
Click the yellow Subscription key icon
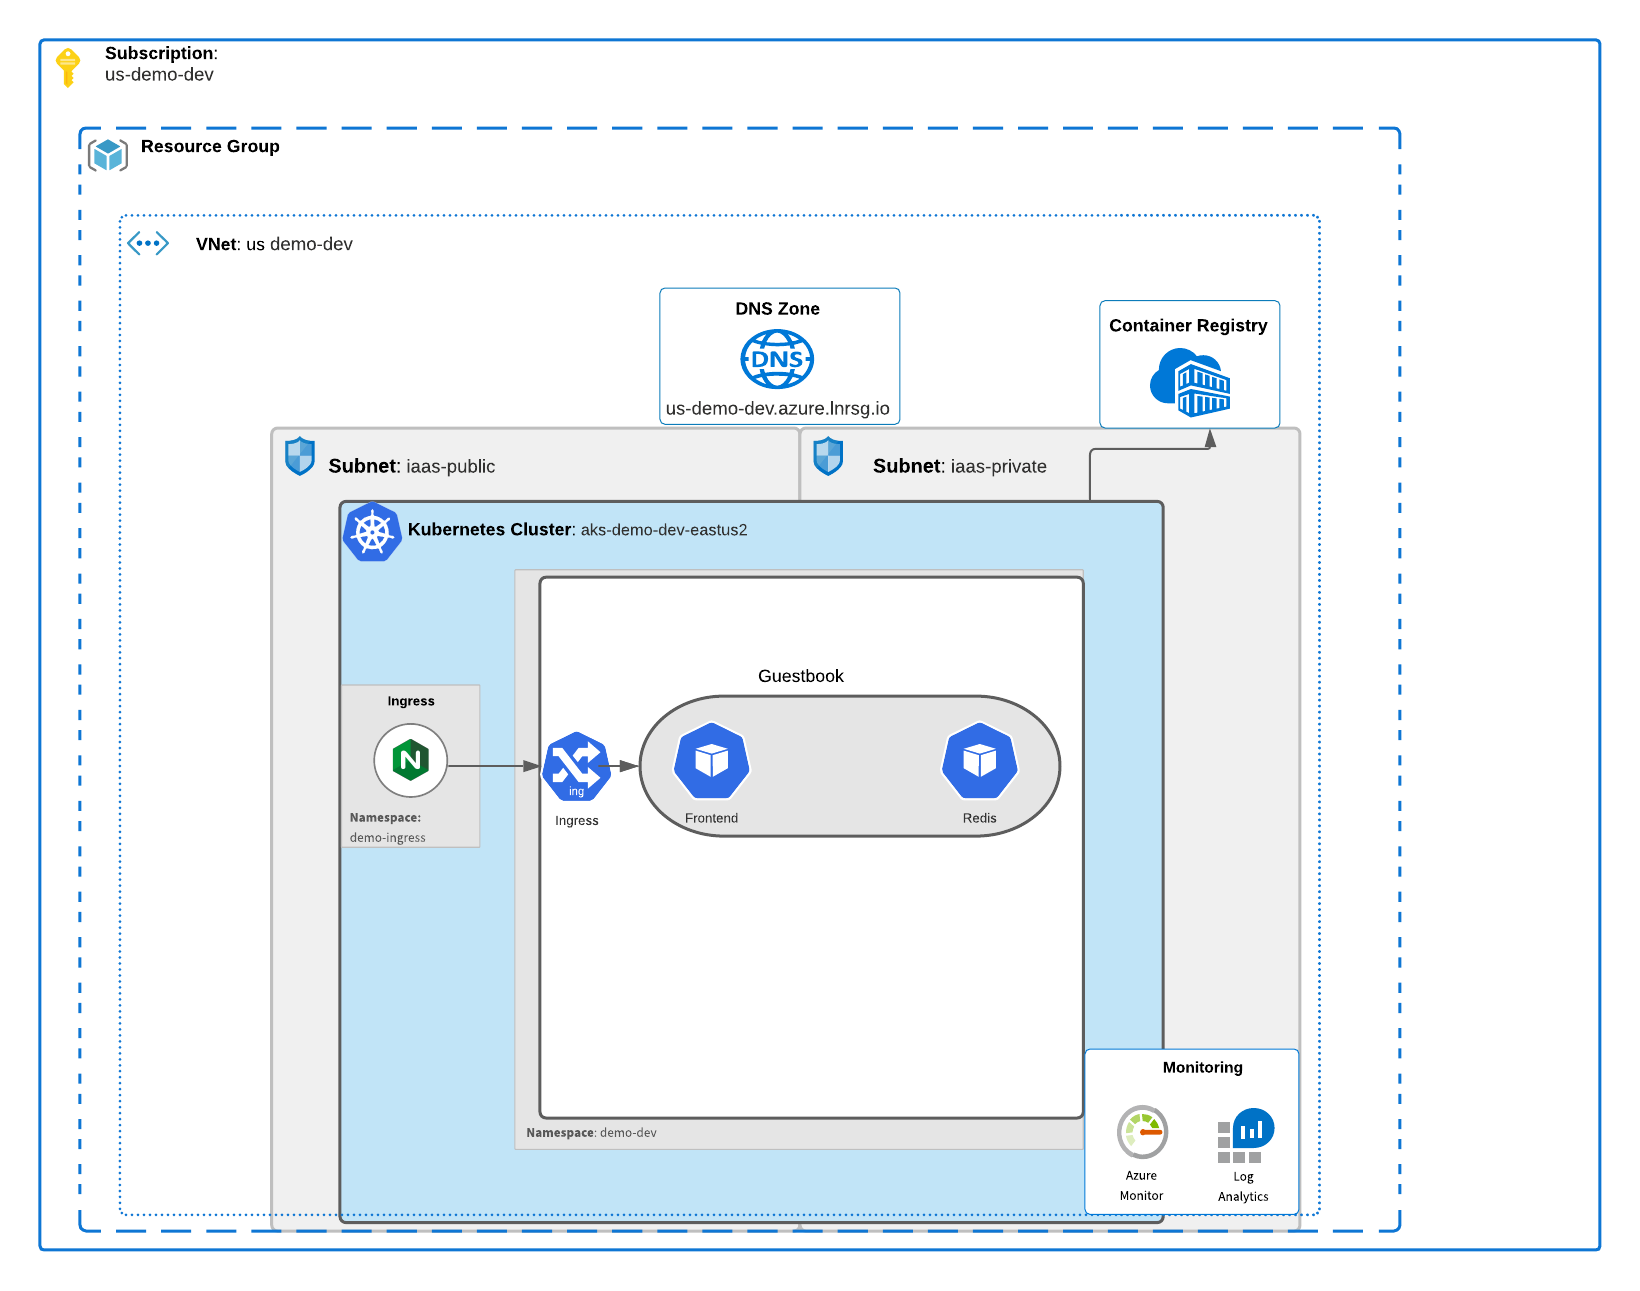[x=68, y=67]
